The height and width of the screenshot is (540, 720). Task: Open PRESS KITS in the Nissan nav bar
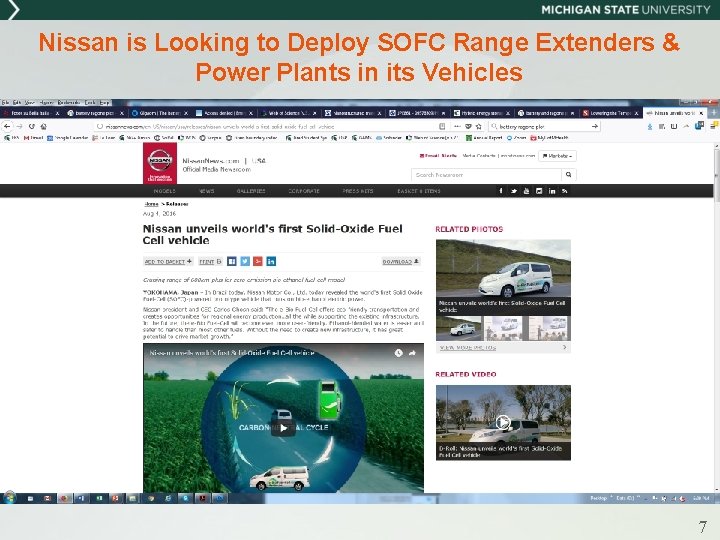pos(358,191)
